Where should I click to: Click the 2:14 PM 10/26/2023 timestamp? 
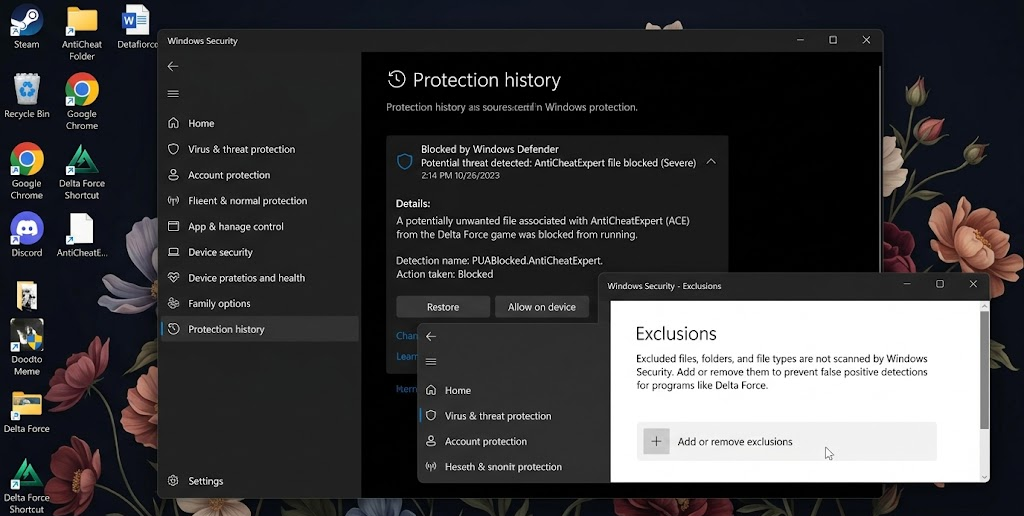tap(460, 175)
